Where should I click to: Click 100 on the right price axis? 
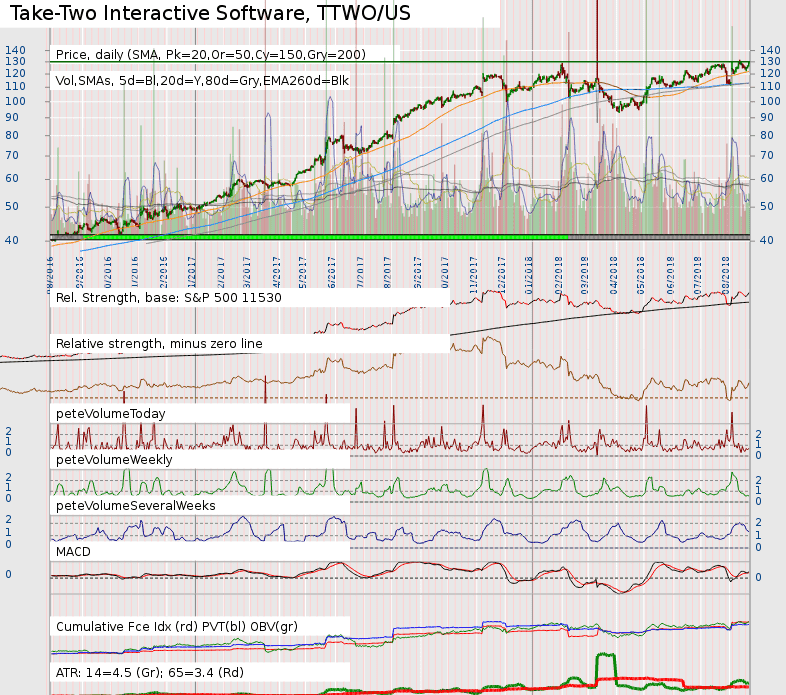coord(770,101)
